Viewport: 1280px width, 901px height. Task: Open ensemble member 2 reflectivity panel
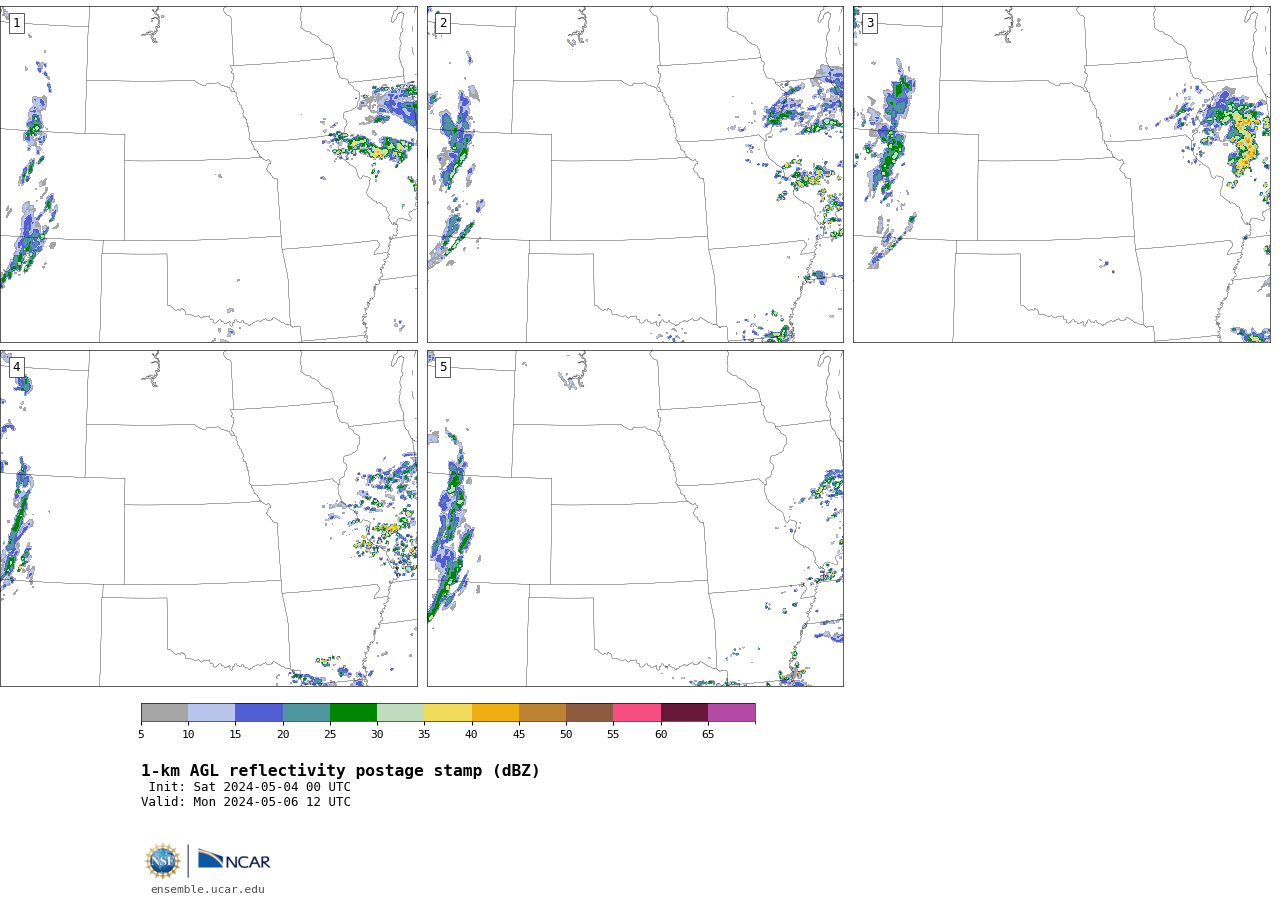pyautogui.click(x=635, y=174)
